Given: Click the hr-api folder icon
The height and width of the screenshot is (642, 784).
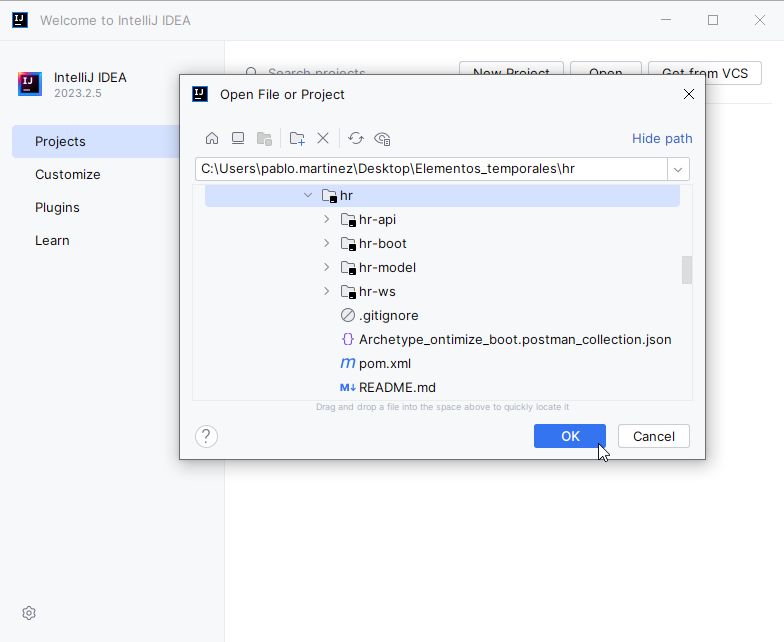Looking at the screenshot, I should (348, 220).
